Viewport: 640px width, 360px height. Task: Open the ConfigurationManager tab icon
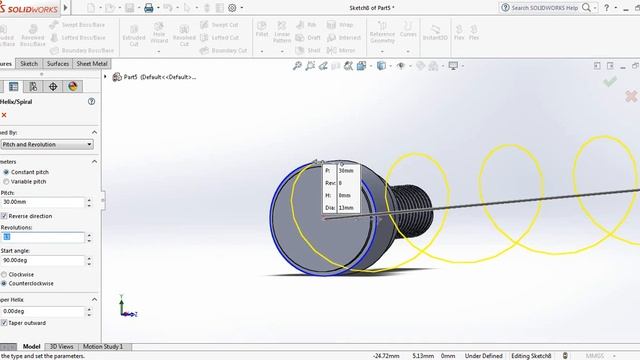pyautogui.click(x=33, y=87)
